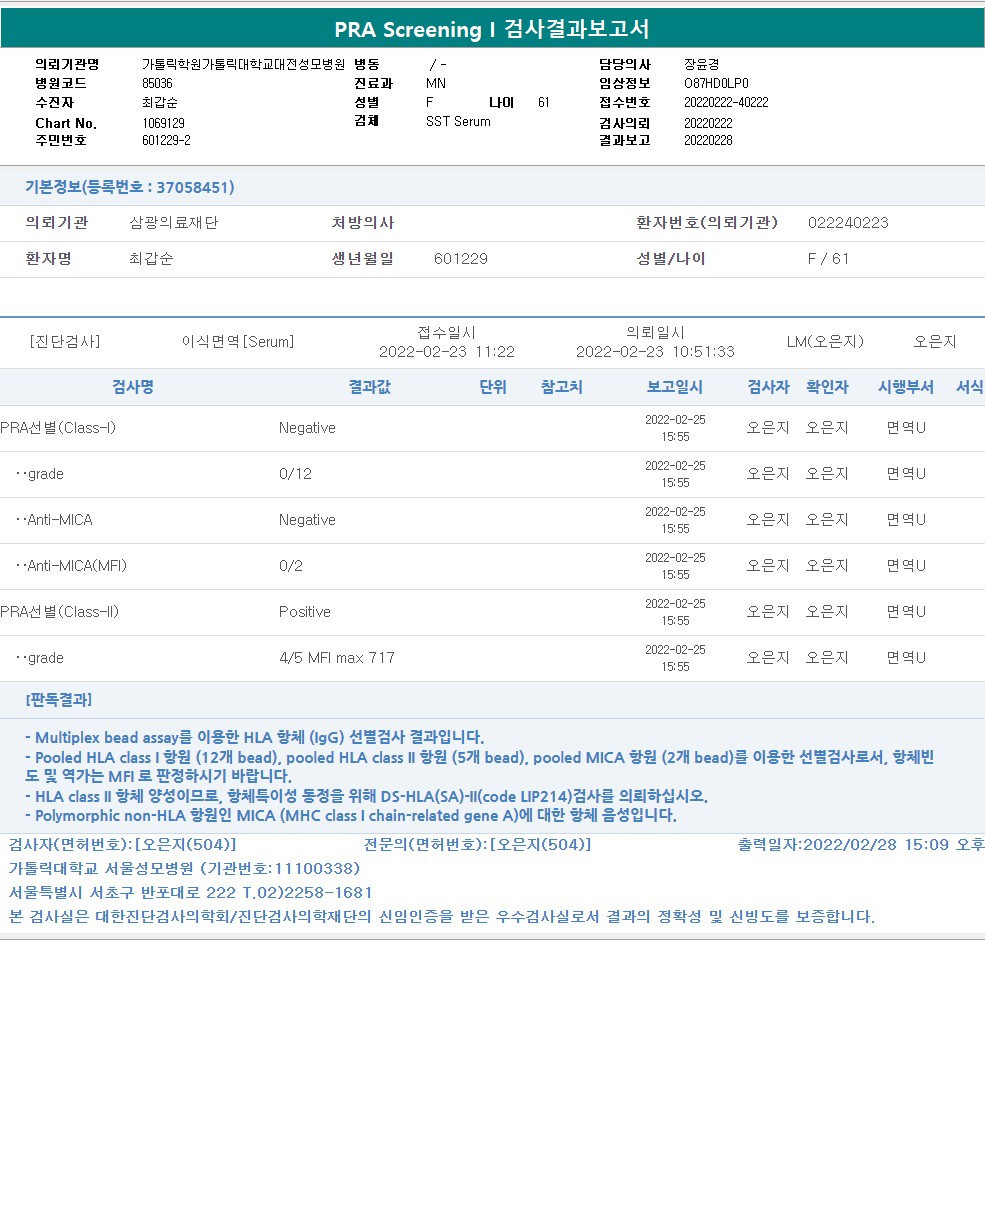
Task: Select the DS-HLA(SA)-II code LIP214 recommendation line
Action: click(366, 796)
